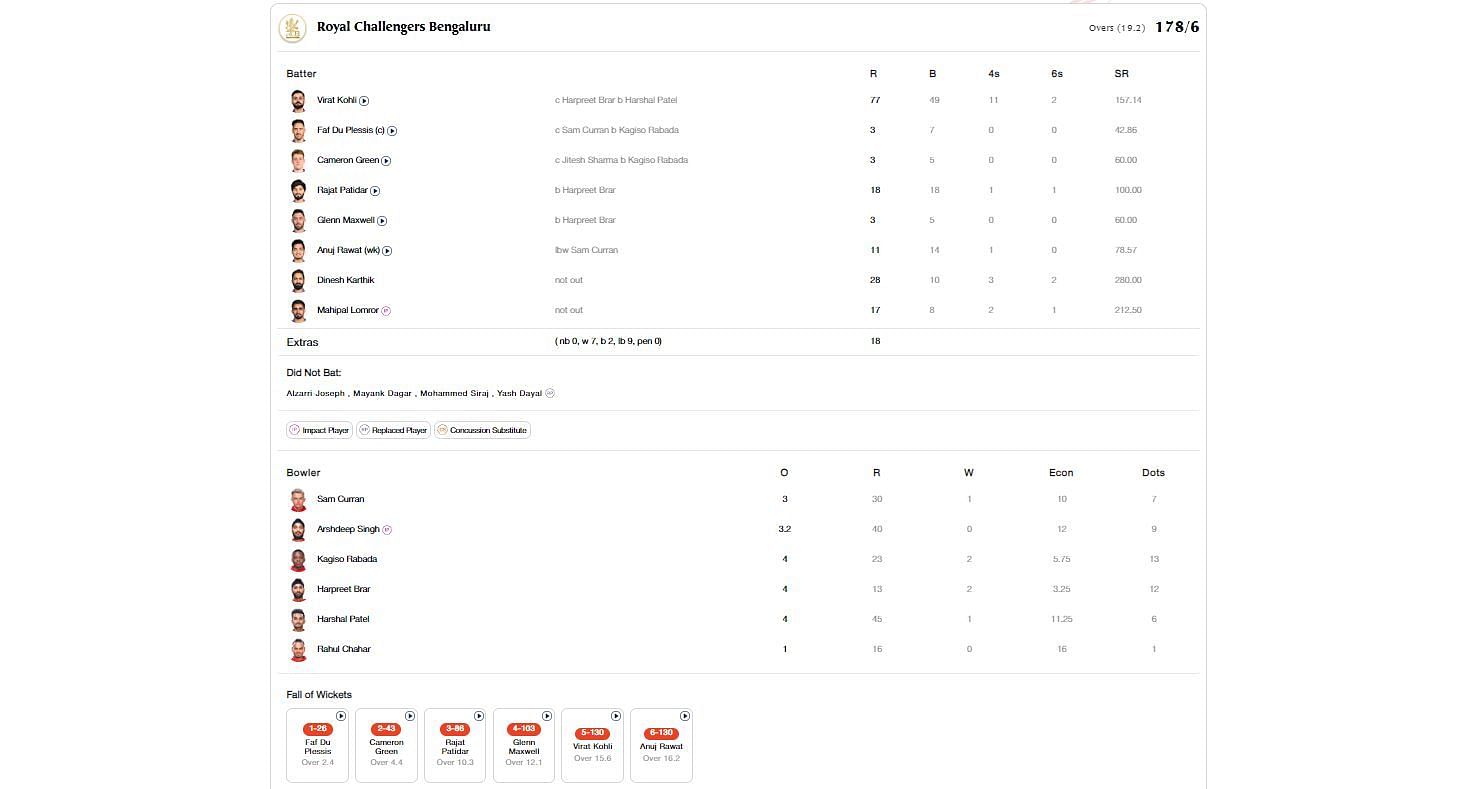Play Anuj Rawat's video icon
Viewport: 1465px width, 789px height.
tap(387, 251)
